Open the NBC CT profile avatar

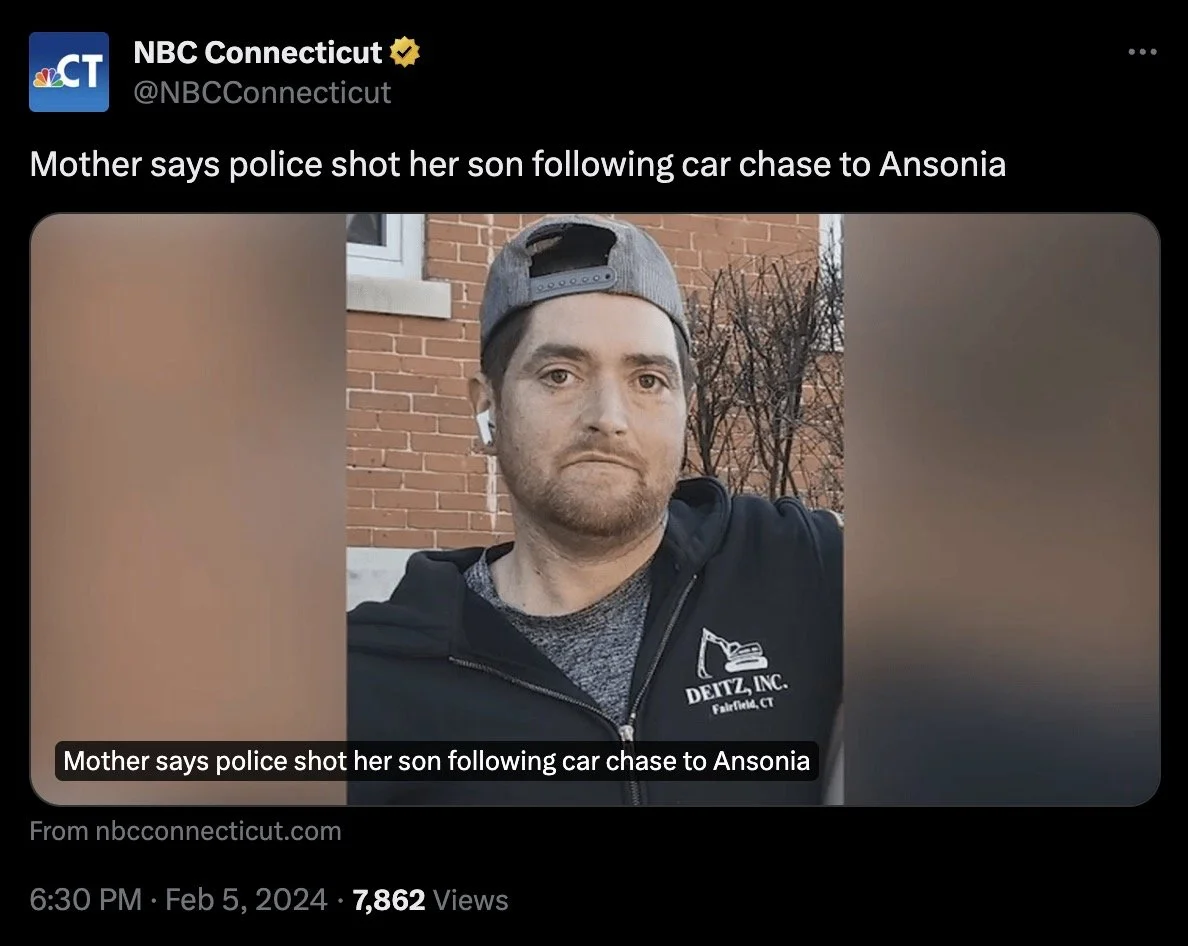point(69,72)
